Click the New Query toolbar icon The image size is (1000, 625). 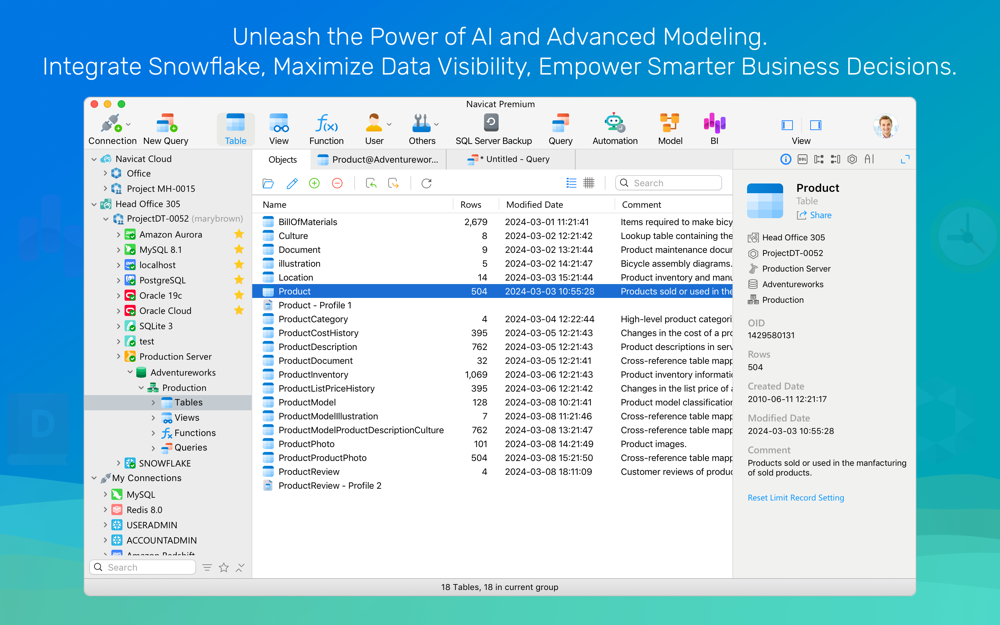[x=166, y=129]
